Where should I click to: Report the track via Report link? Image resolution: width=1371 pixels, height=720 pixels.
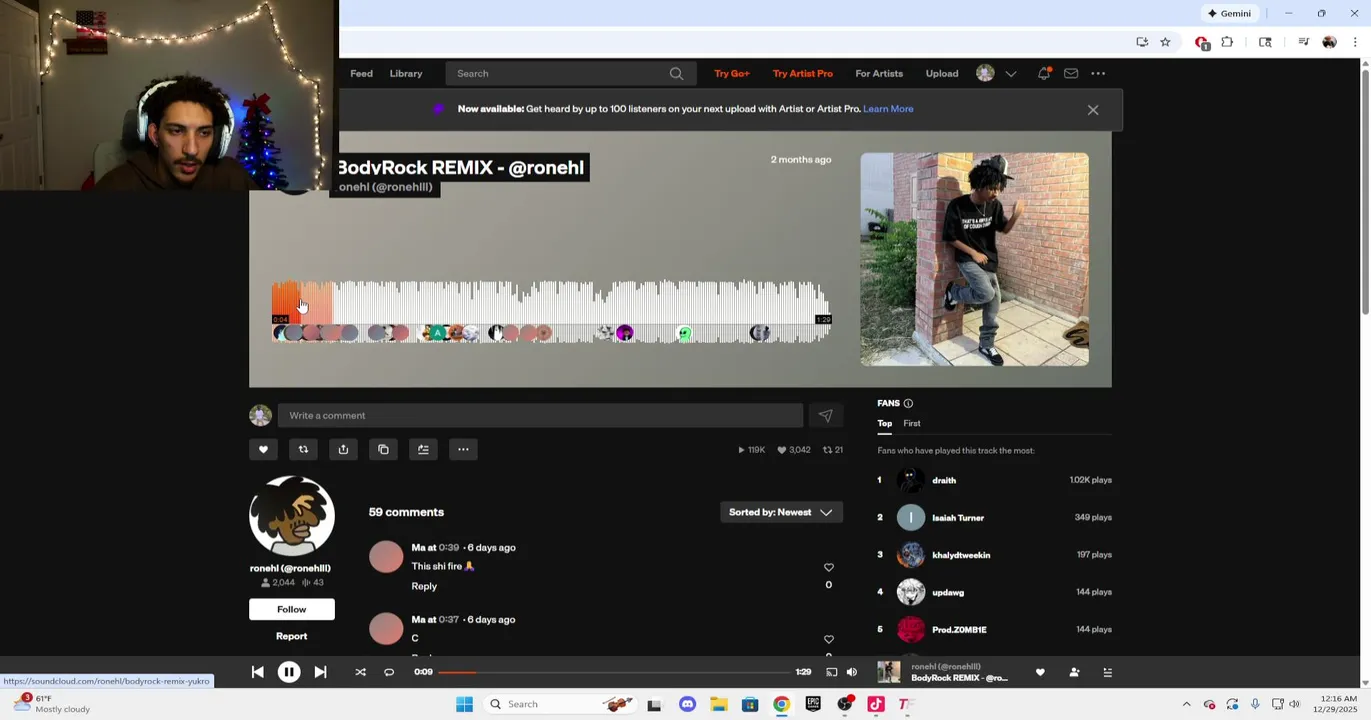292,636
